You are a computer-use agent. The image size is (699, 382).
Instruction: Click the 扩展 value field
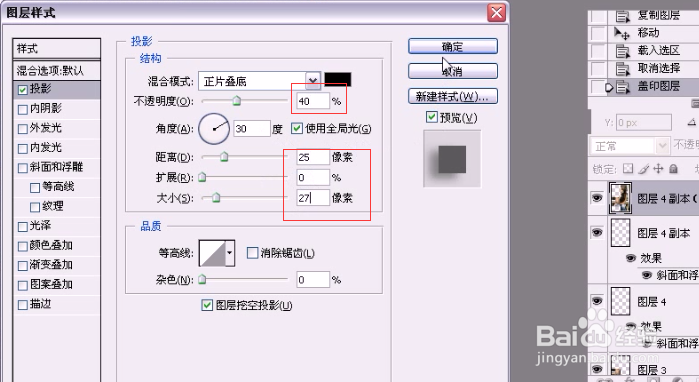click(x=313, y=177)
